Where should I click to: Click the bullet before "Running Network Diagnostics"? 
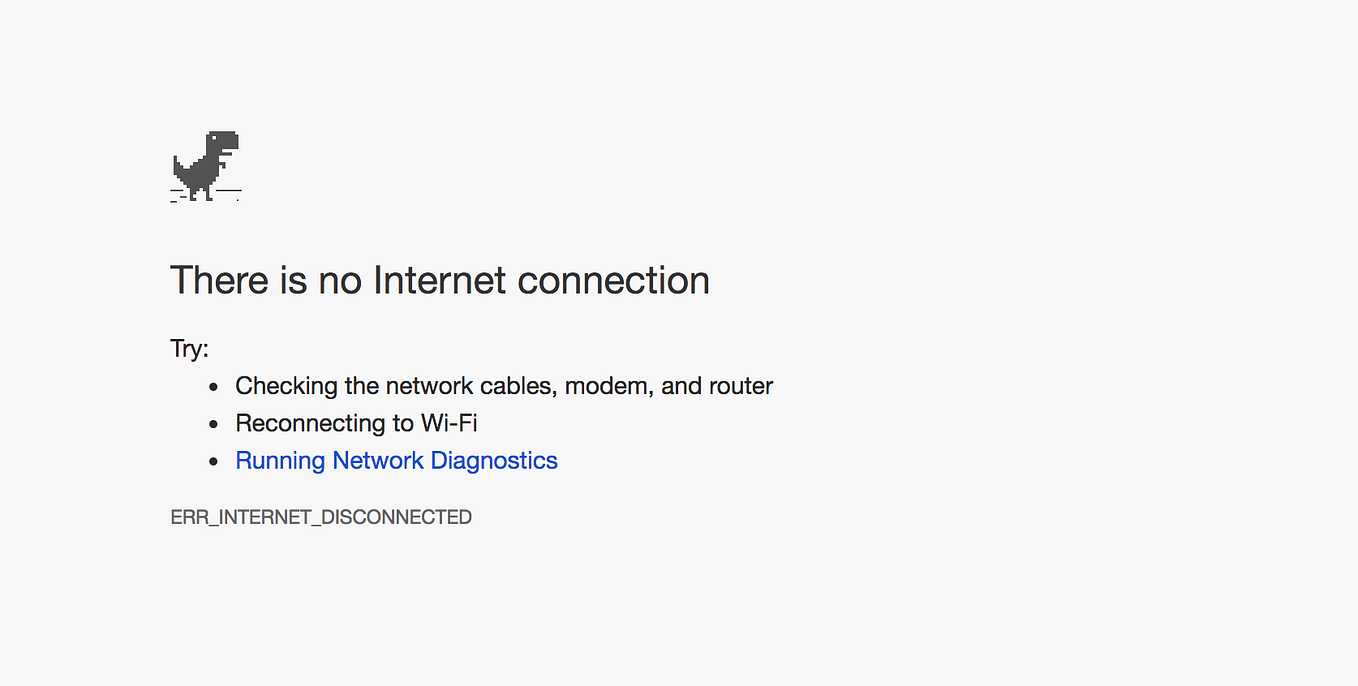pos(213,461)
